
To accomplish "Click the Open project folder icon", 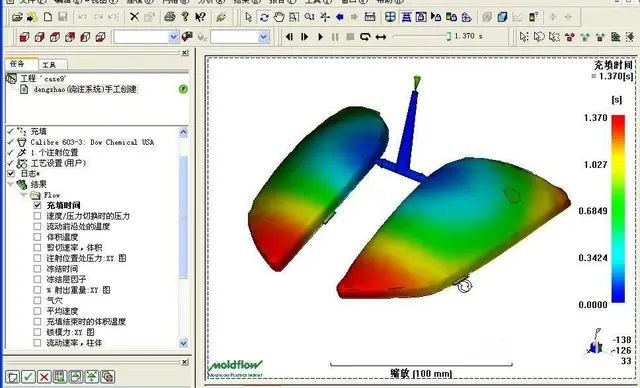I will 17,17.
